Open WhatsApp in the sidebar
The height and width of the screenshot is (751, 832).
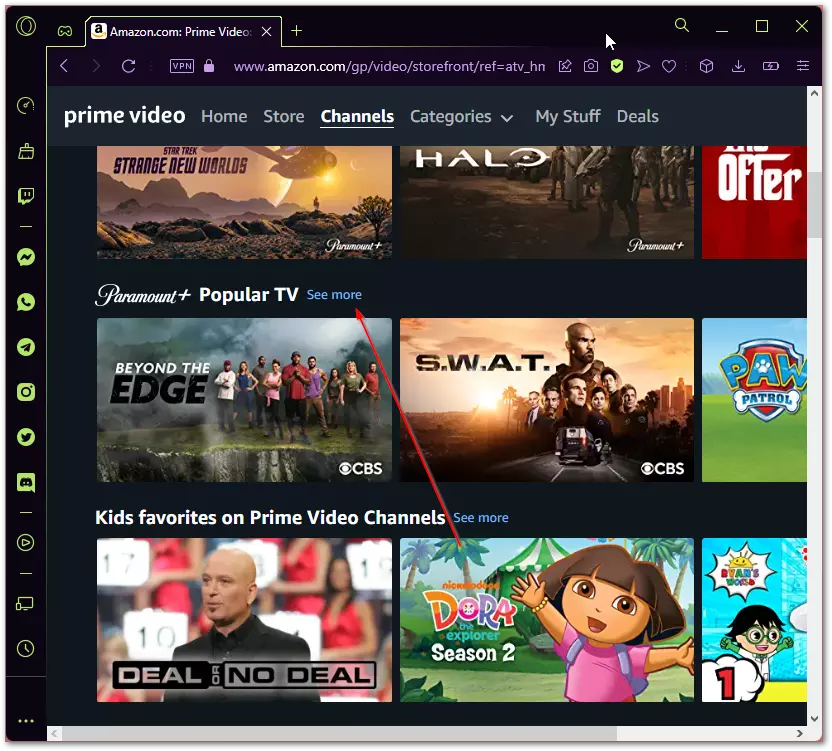click(26, 303)
